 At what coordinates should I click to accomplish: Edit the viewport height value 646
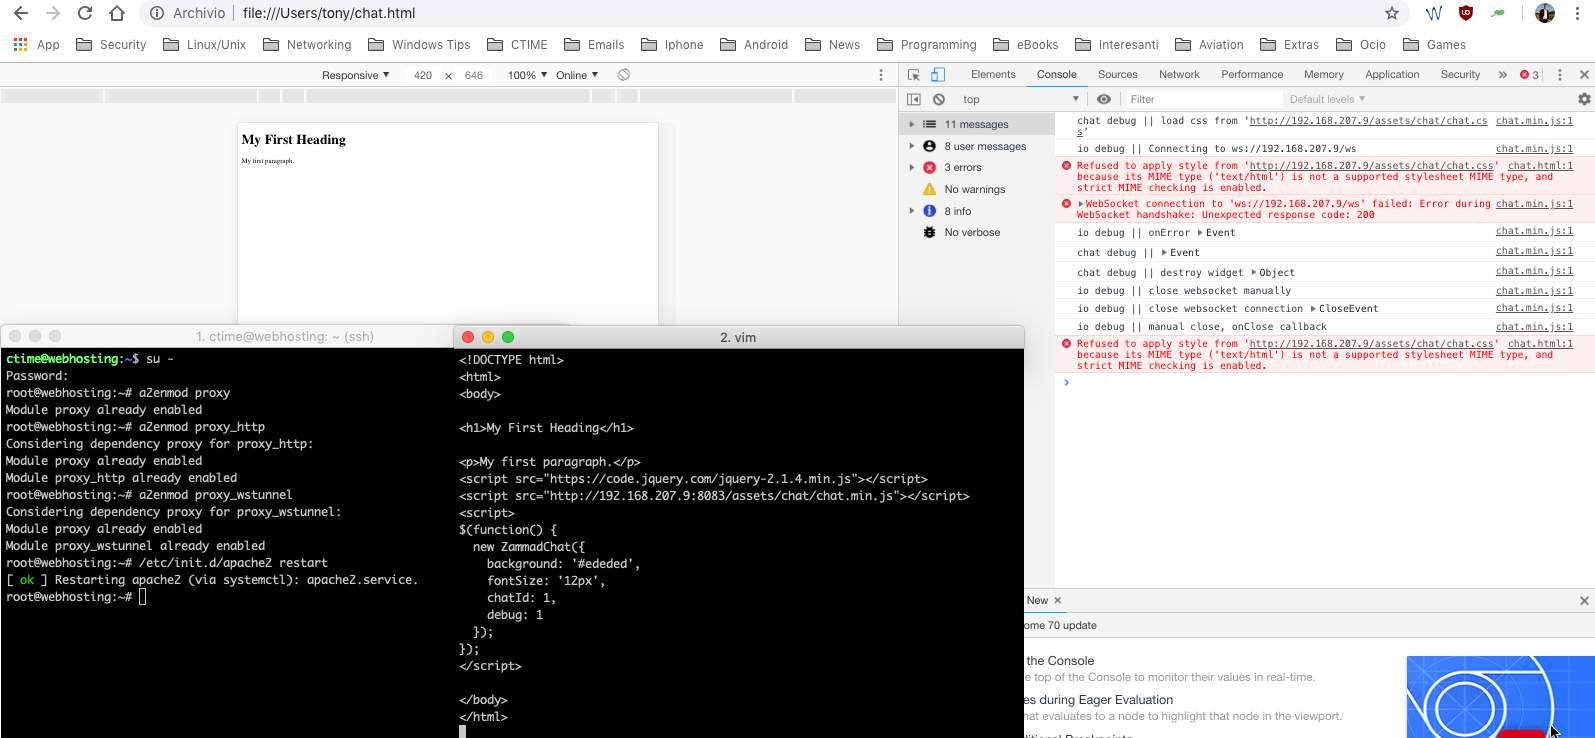point(474,75)
